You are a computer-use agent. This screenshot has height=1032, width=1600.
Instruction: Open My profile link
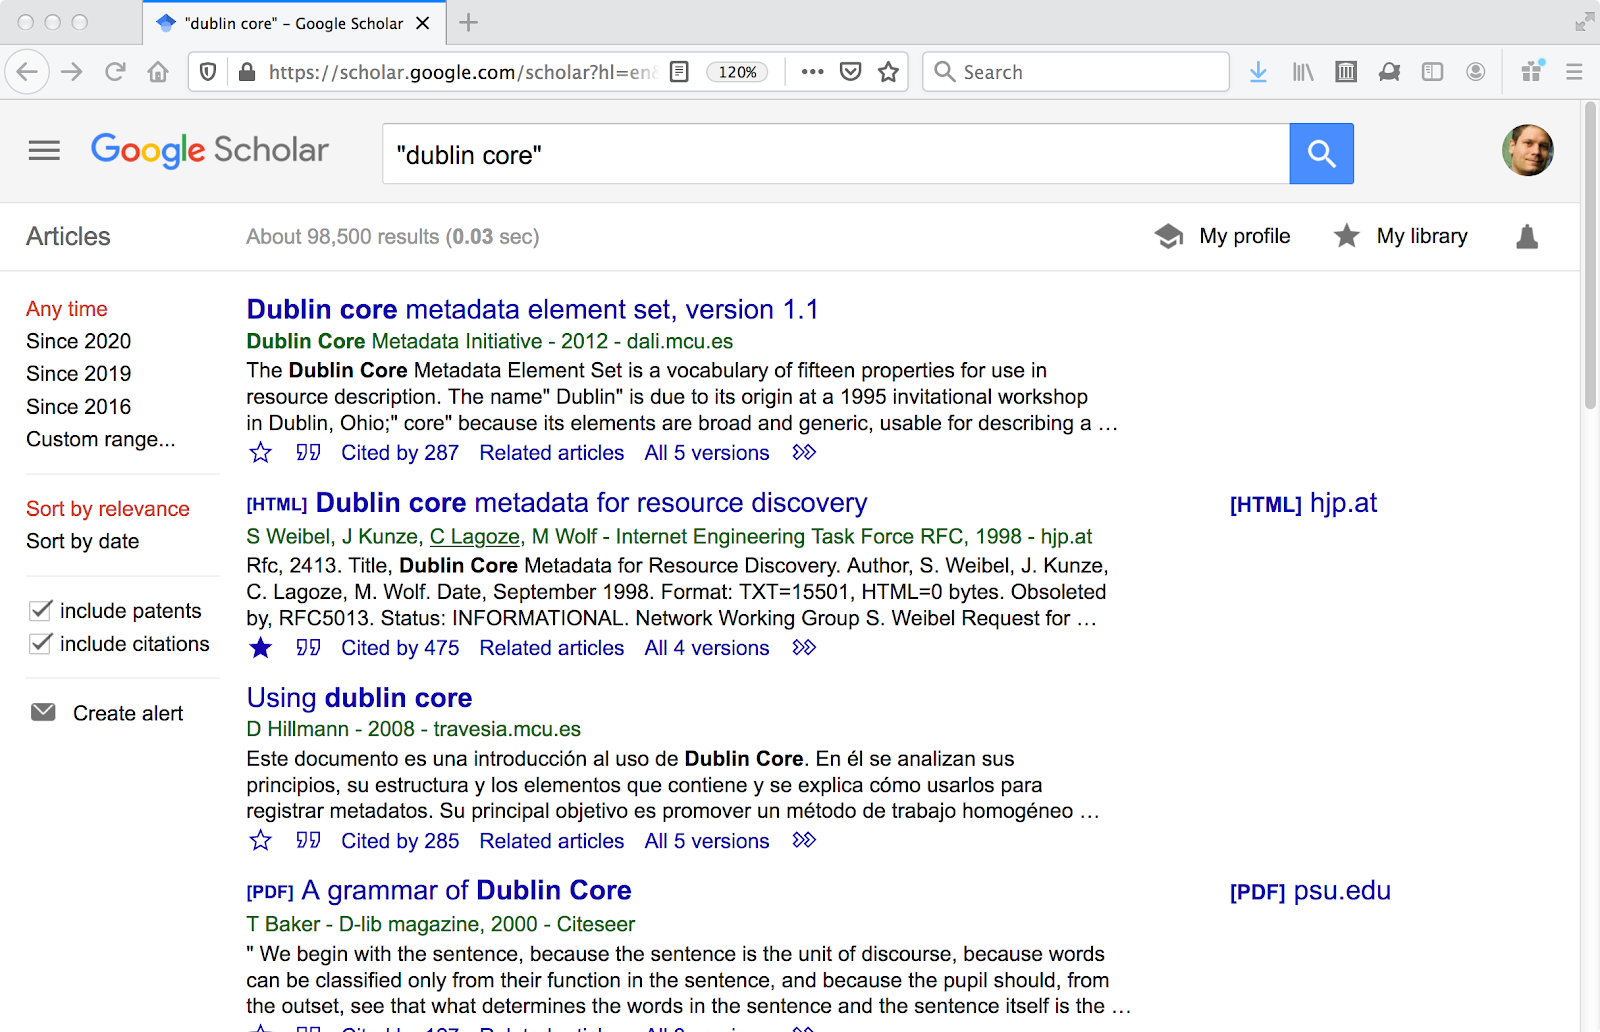1222,236
